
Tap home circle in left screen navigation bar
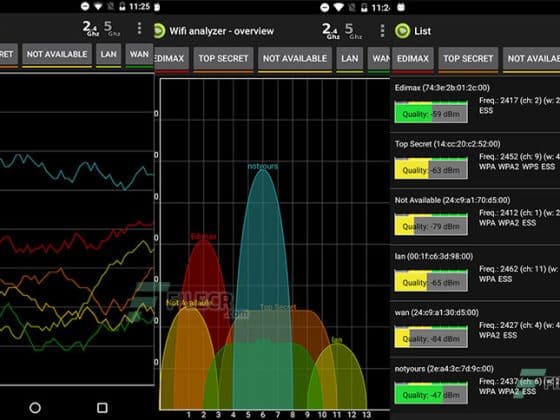point(35,408)
